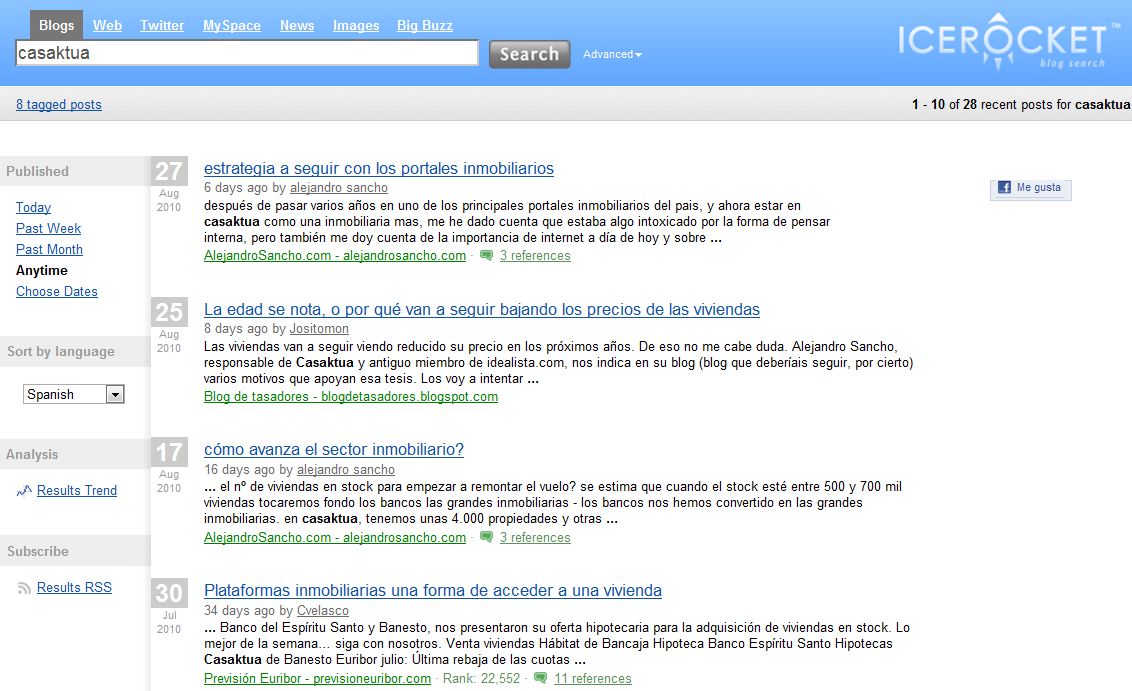Open author Cvelasco profile link
Image resolution: width=1132 pixels, height=691 pixels.
point(323,610)
